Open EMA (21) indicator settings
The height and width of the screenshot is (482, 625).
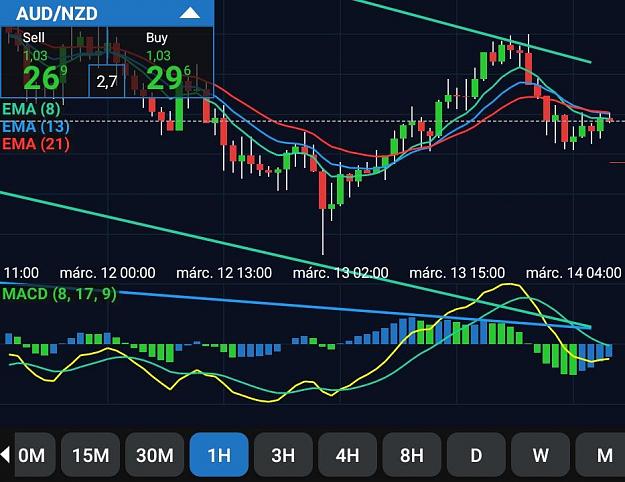pos(36,144)
